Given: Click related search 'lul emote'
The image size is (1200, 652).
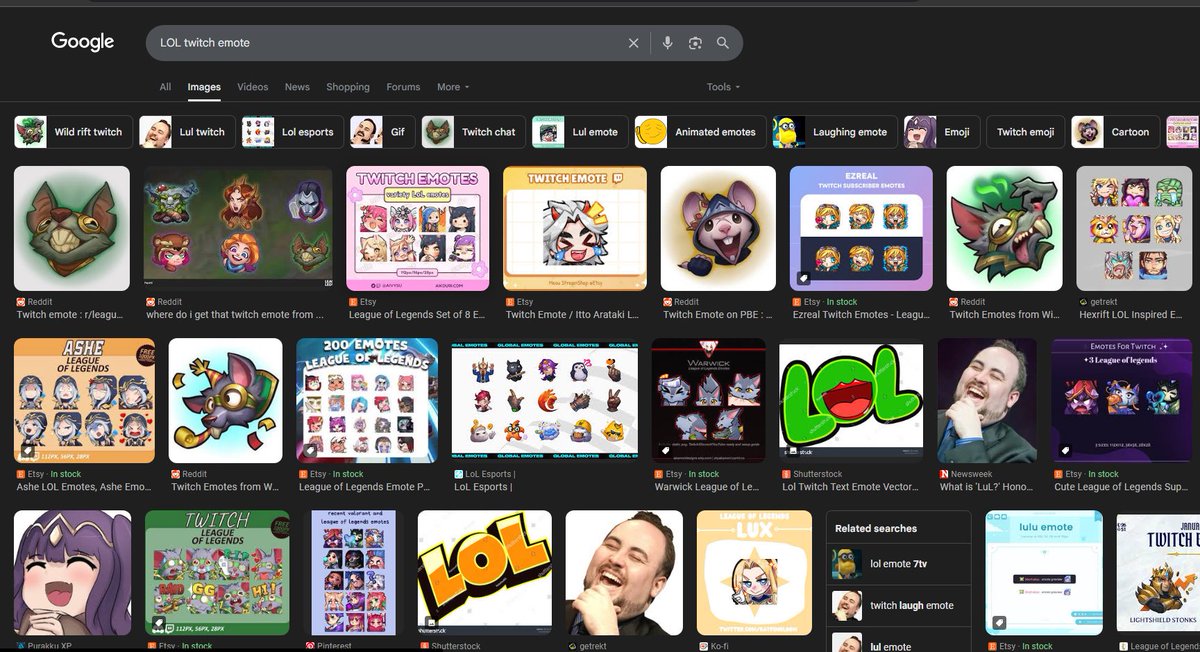Looking at the screenshot, I should [x=898, y=642].
